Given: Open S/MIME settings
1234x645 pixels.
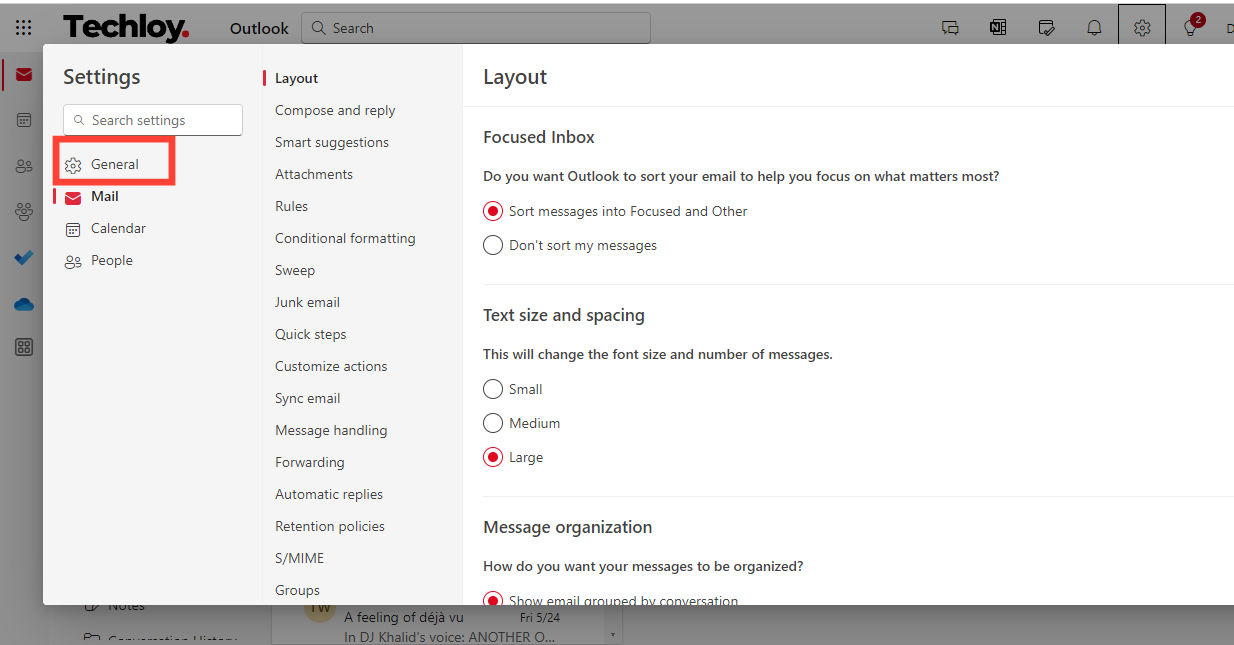Looking at the screenshot, I should coord(300,558).
